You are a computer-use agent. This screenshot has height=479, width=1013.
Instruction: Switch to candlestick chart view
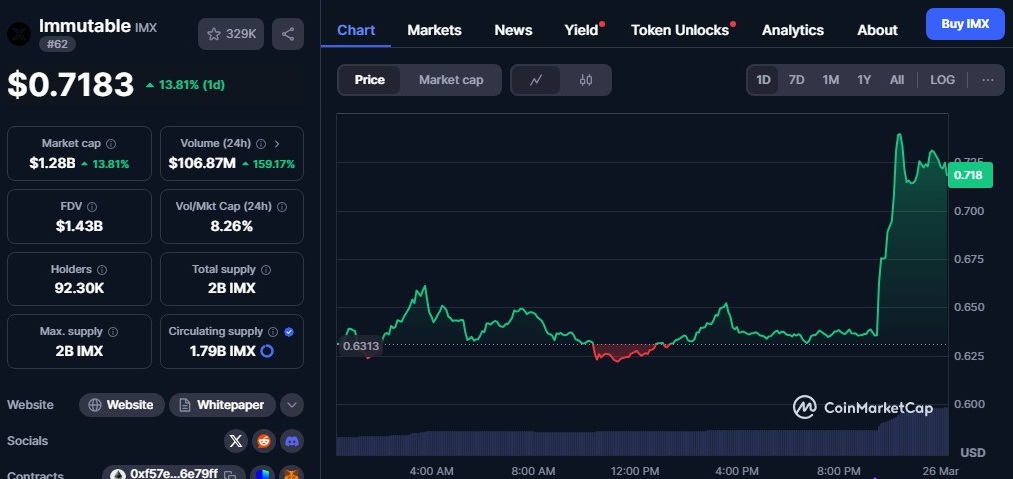pyautogui.click(x=586, y=80)
